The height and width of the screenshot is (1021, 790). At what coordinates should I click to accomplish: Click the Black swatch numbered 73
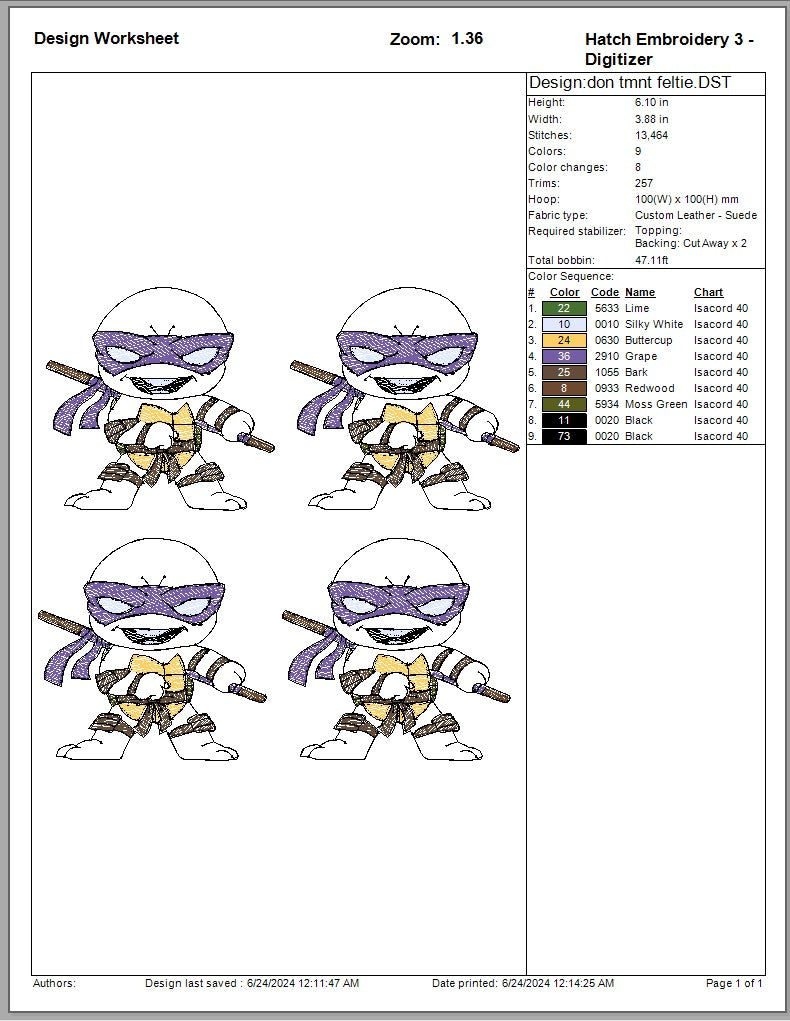[x=564, y=436]
